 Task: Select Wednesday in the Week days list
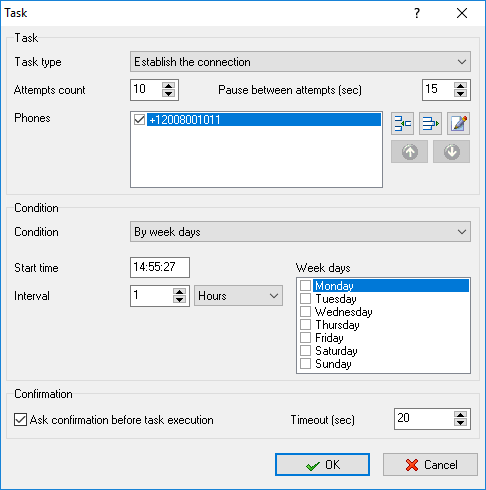click(344, 312)
